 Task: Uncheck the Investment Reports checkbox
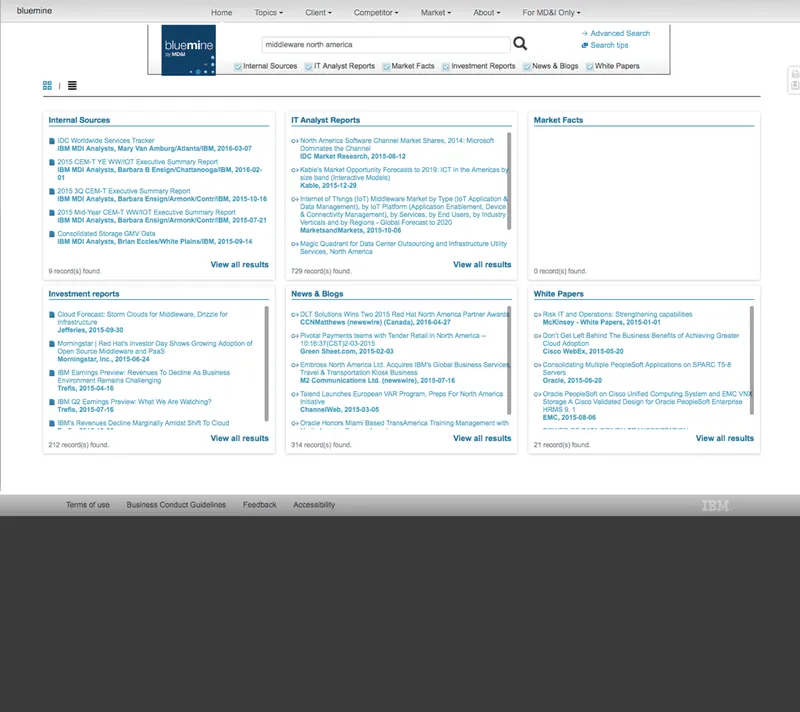(446, 66)
